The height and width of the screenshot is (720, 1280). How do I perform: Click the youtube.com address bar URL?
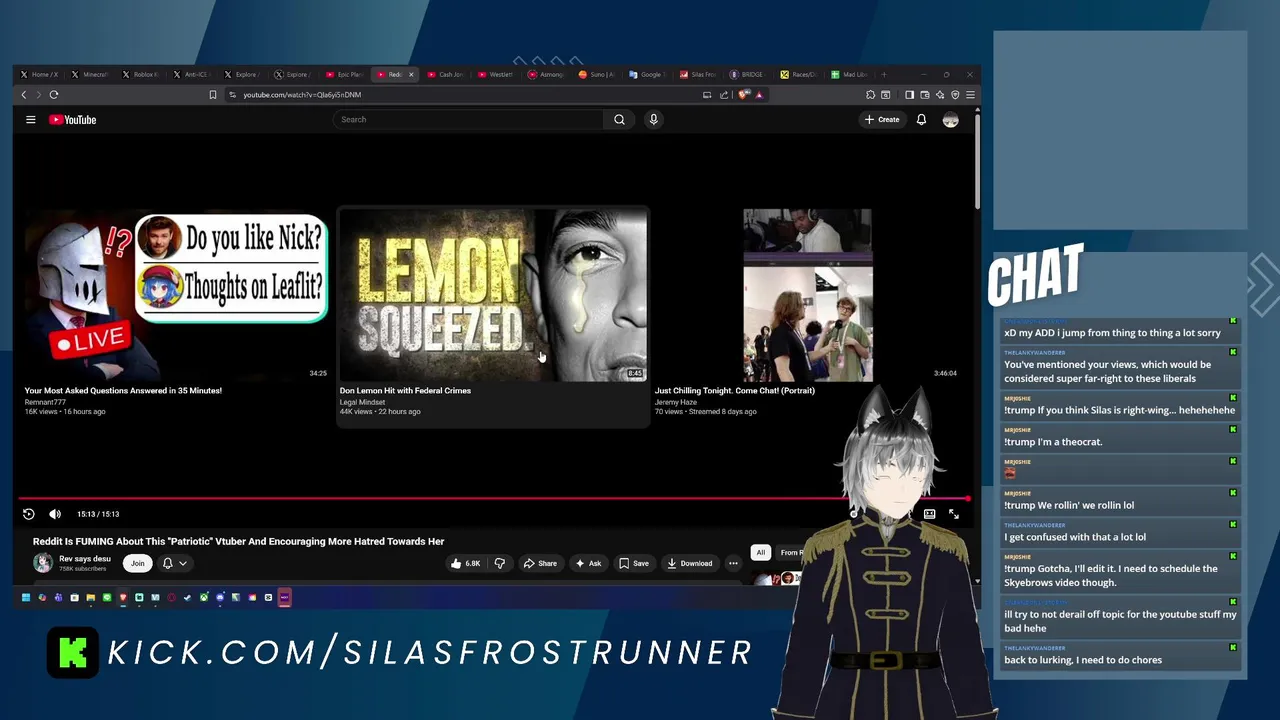(302, 95)
